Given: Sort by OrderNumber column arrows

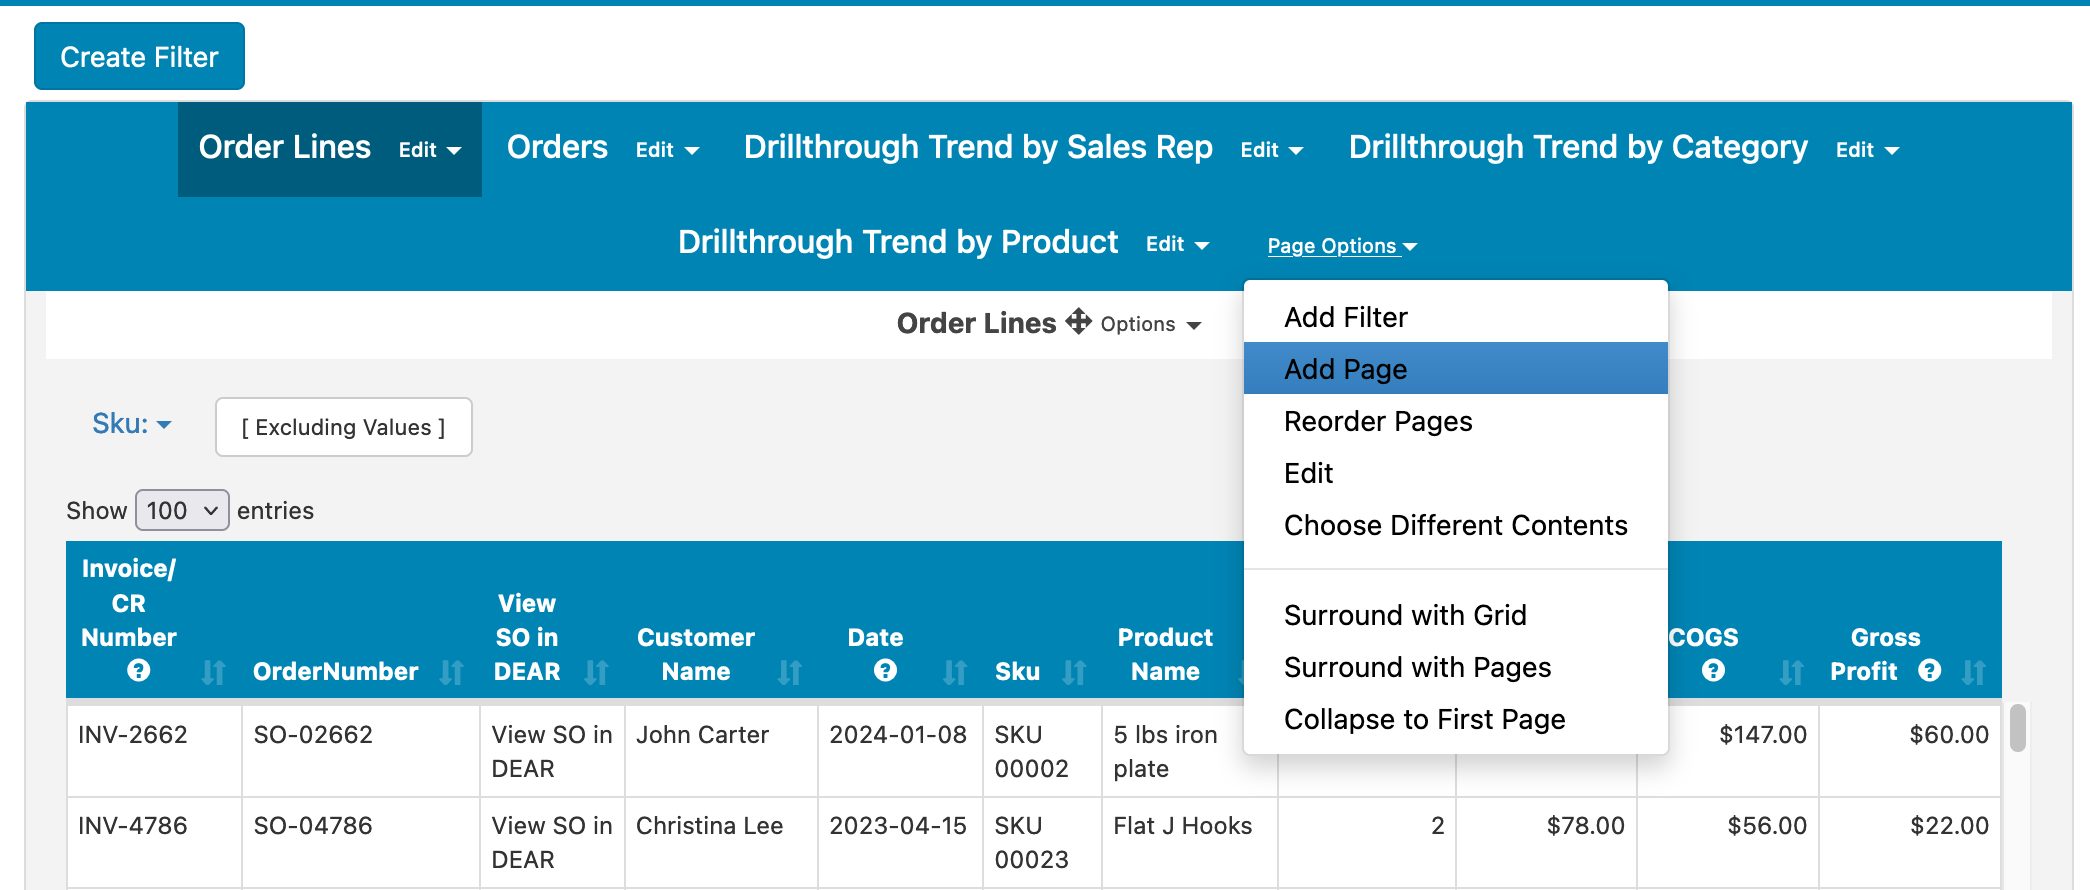Looking at the screenshot, I should point(452,672).
